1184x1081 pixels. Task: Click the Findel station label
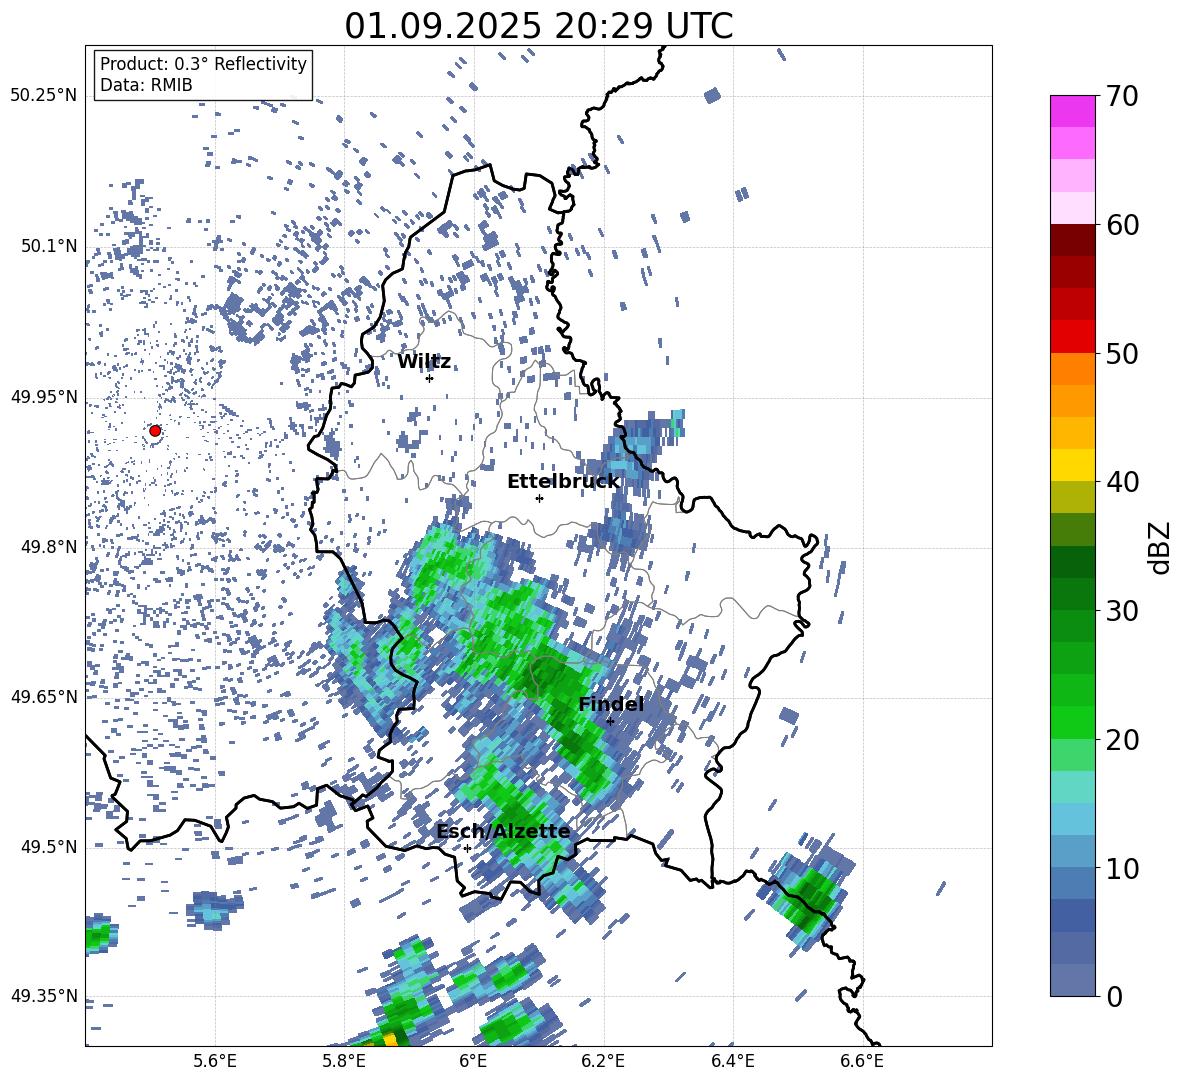(611, 704)
